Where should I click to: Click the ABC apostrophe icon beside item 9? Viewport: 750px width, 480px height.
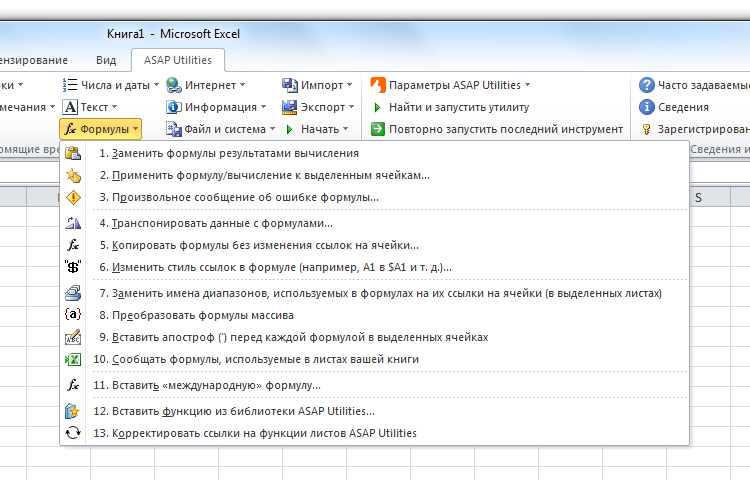point(73,337)
